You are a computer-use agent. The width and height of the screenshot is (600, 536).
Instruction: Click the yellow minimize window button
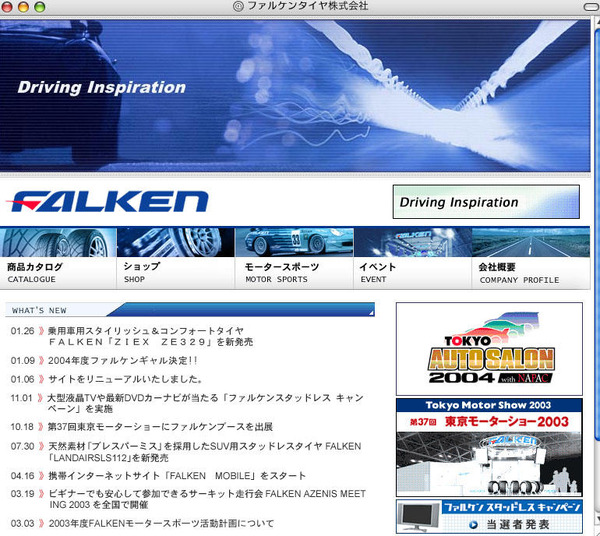tap(23, 7)
